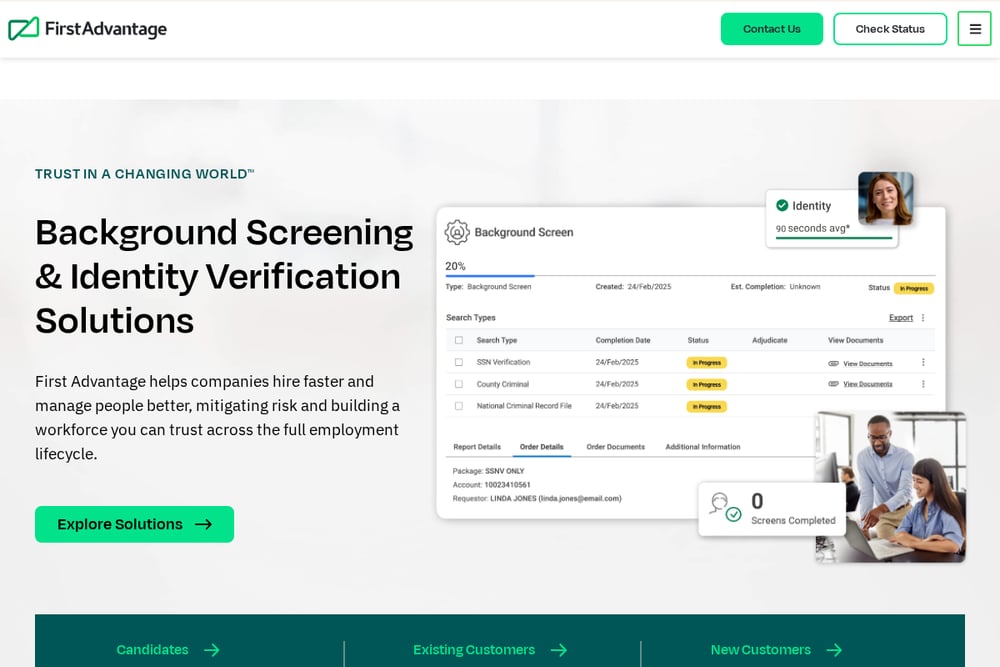Click the 0 Screens Completed card

point(772,509)
